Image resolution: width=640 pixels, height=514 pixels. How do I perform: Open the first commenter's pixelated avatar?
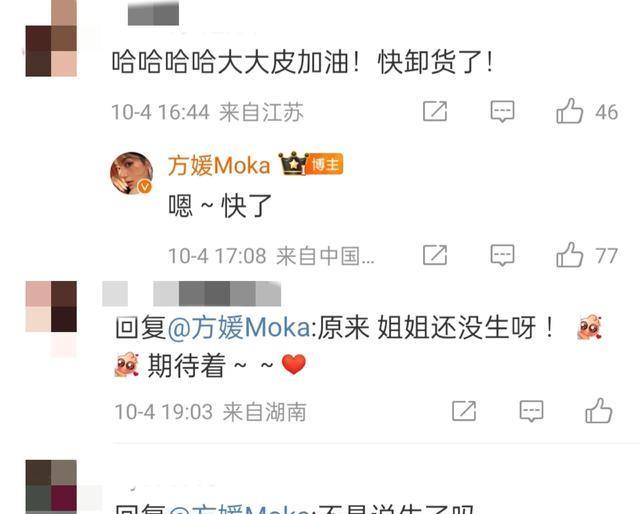click(x=51, y=38)
